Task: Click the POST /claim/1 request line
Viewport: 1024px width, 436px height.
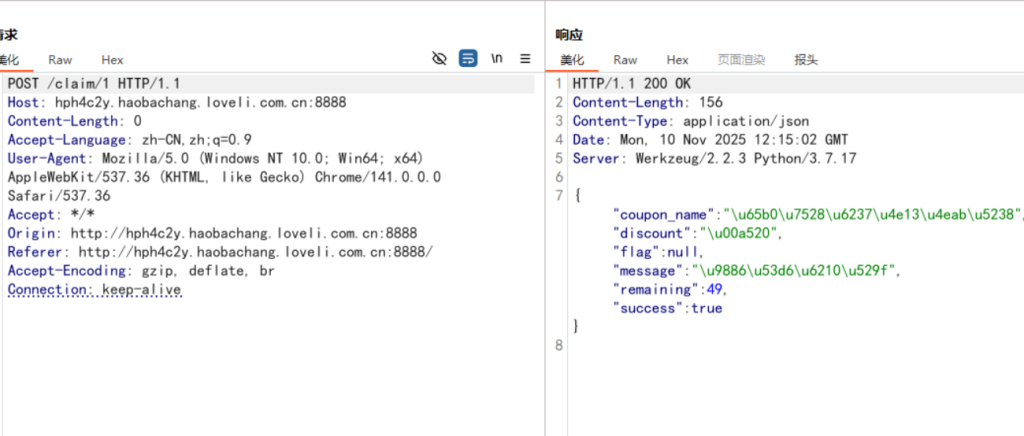Action: (x=94, y=84)
